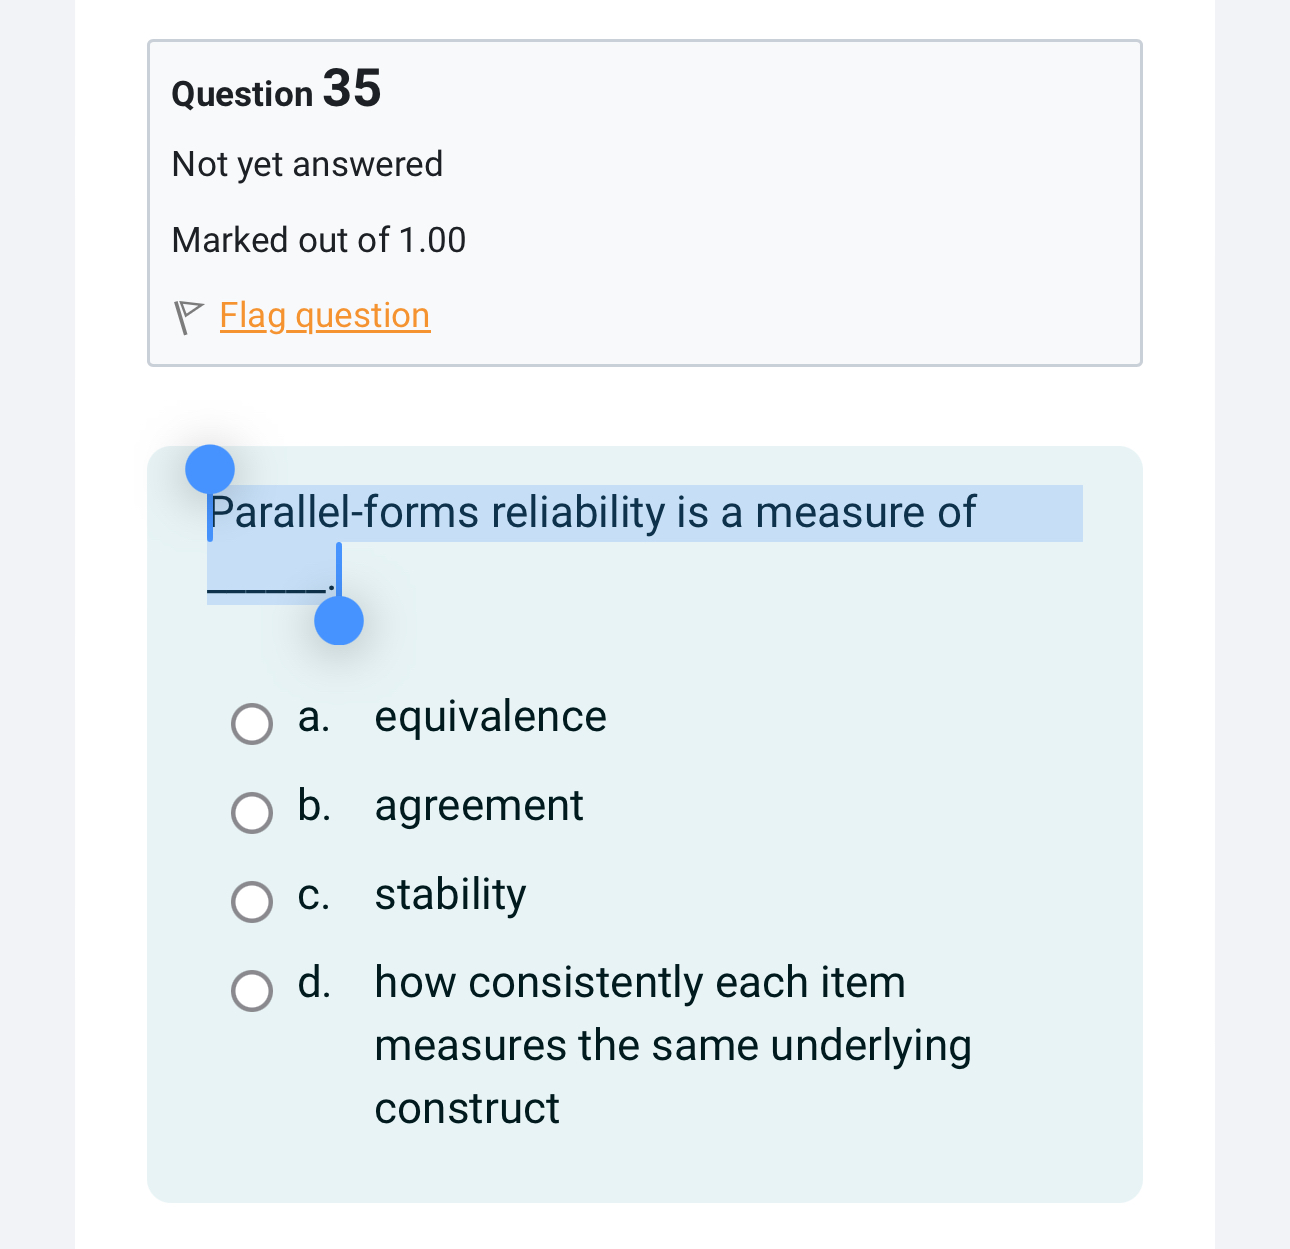Open the Flag question link
Image resolution: width=1290 pixels, height=1249 pixels.
point(324,316)
